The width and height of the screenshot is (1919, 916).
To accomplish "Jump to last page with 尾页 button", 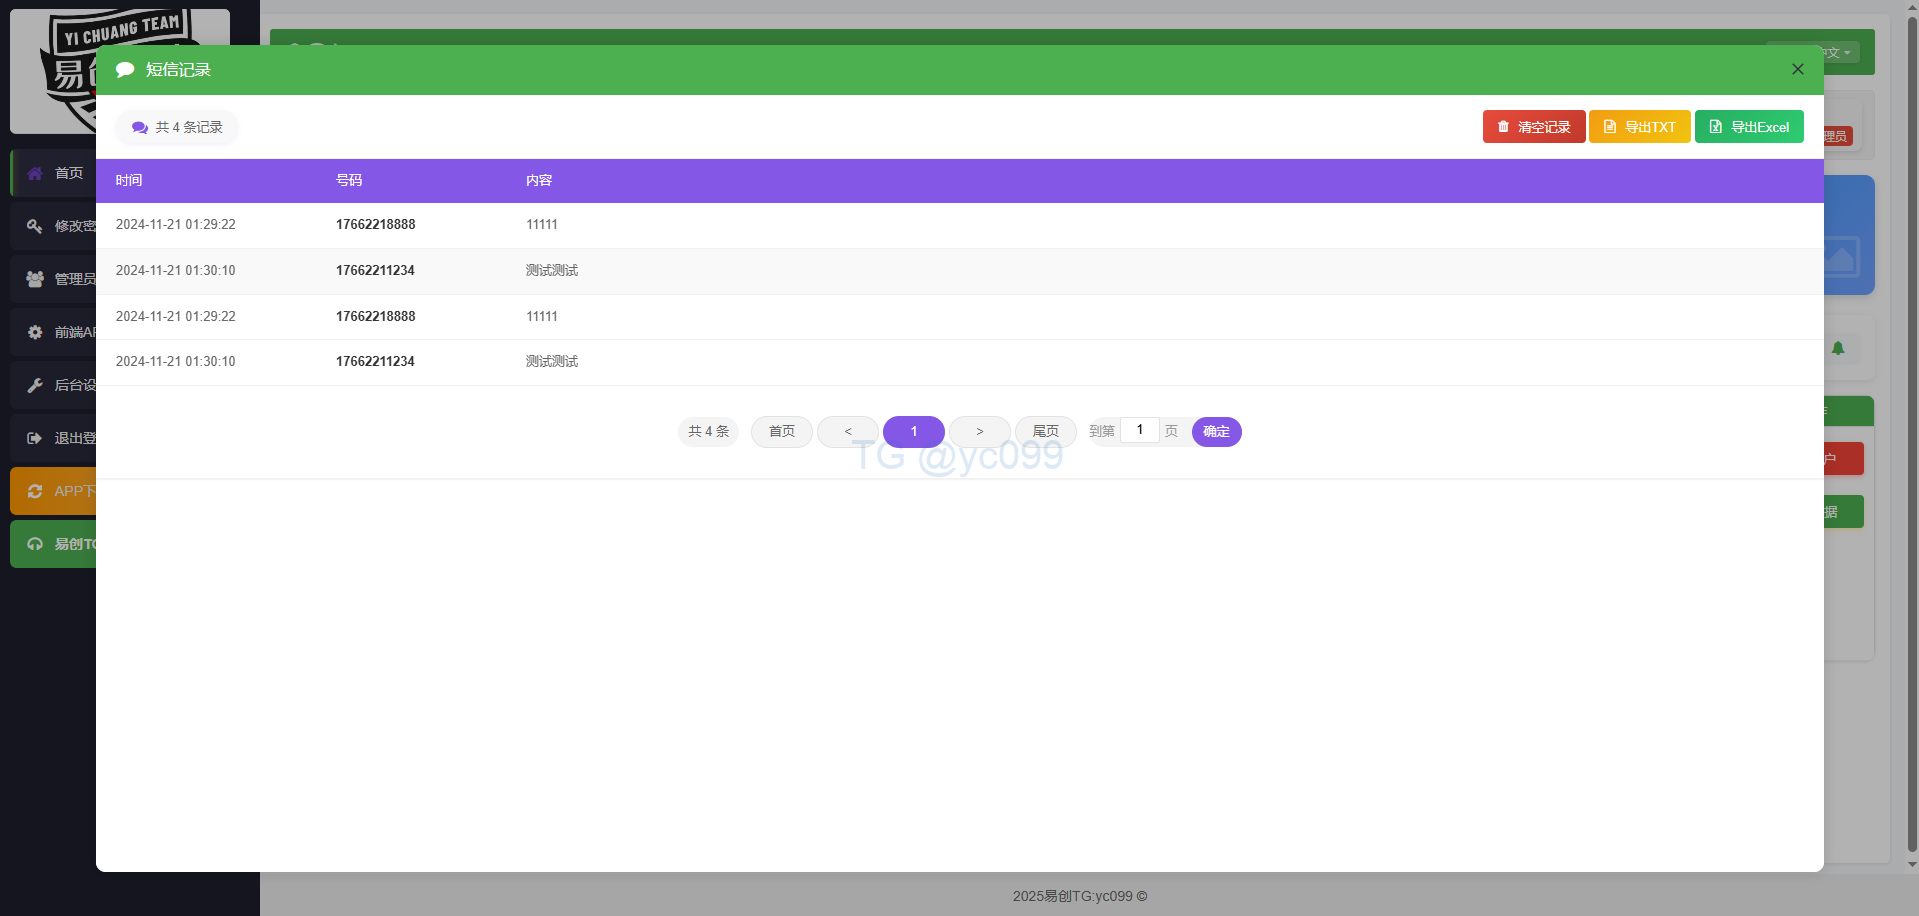I will 1045,431.
